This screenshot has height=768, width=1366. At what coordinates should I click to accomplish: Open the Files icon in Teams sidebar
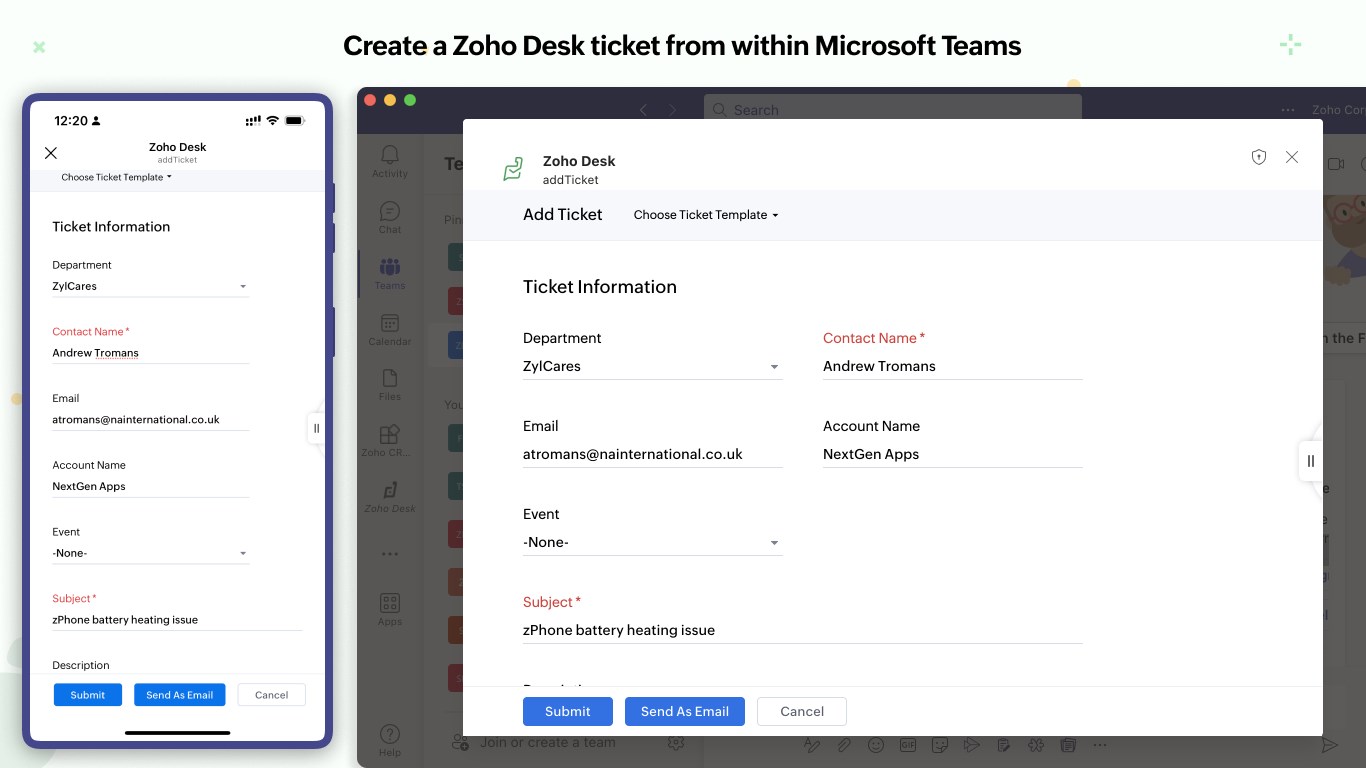(390, 382)
